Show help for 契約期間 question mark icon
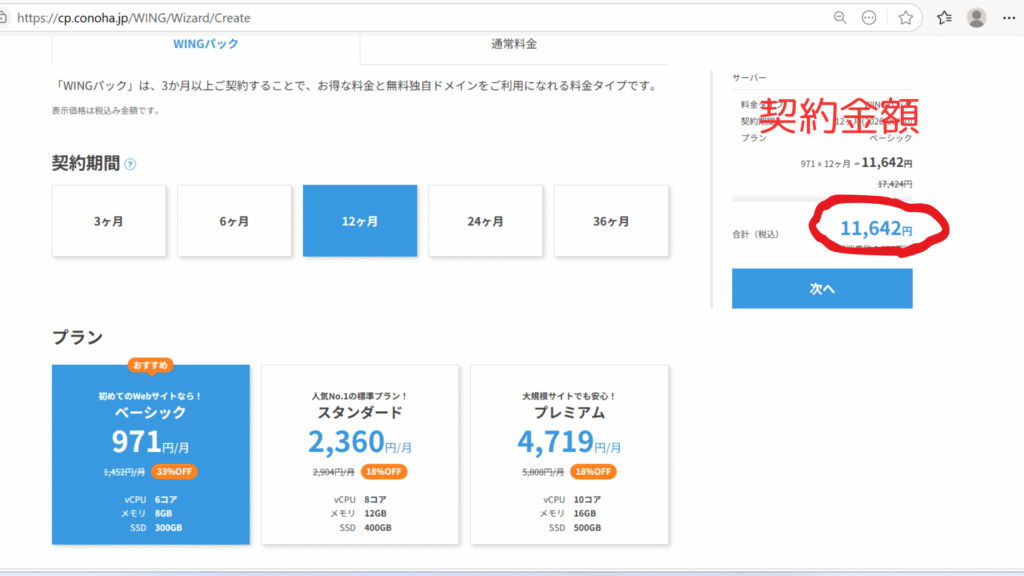This screenshot has width=1024, height=576. pyautogui.click(x=130, y=164)
